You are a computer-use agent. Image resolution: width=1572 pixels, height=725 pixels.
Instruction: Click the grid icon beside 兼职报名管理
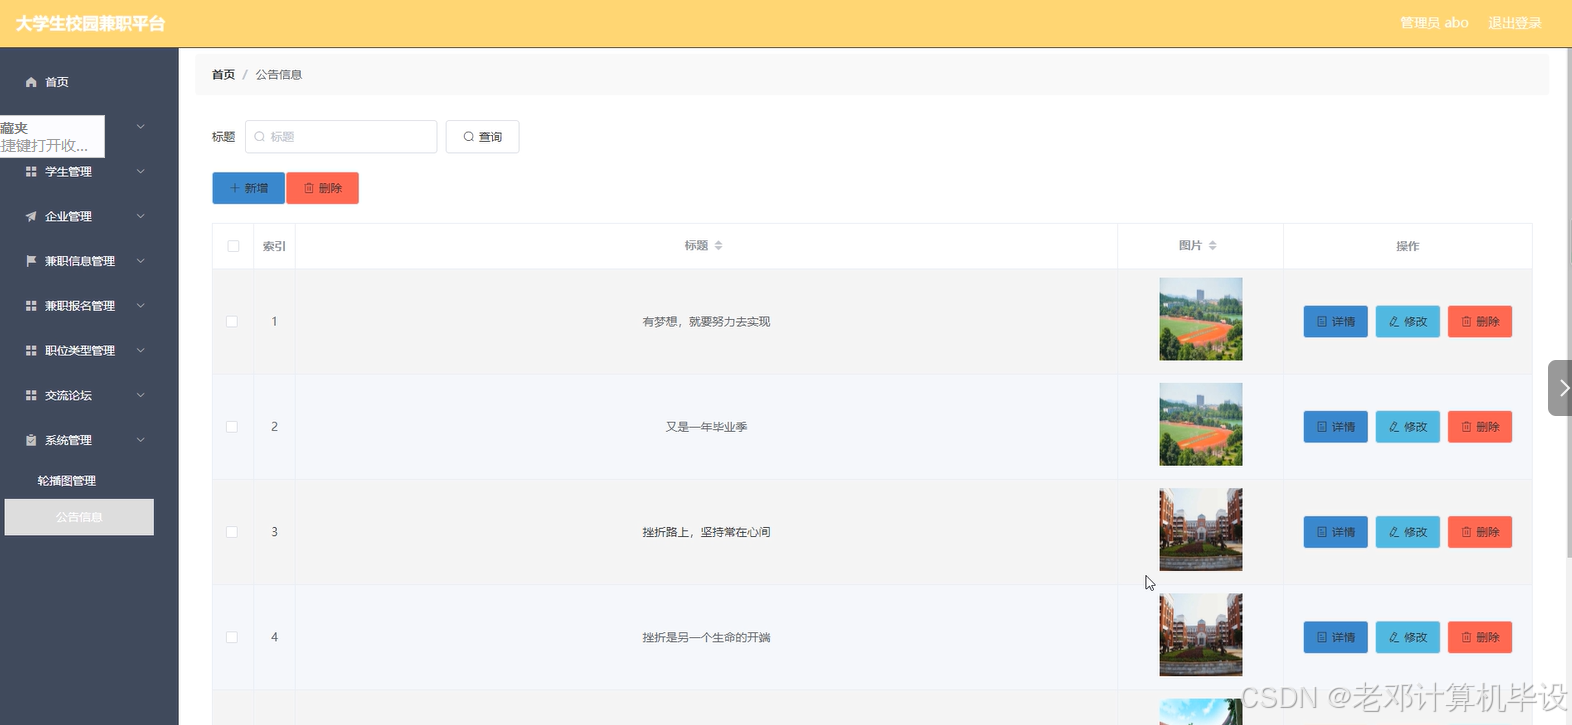coord(31,306)
